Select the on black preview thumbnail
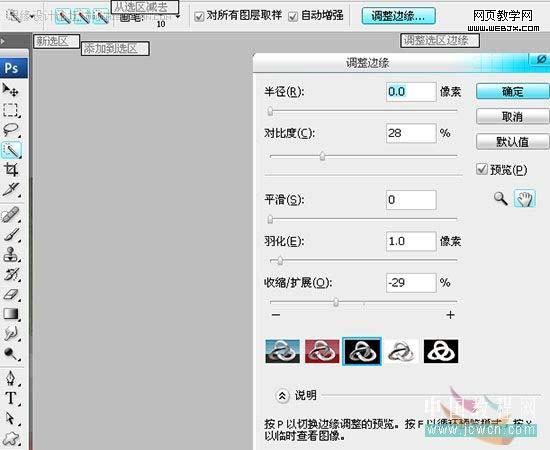Image resolution: width=550 pixels, height=450 pixels. click(x=362, y=351)
